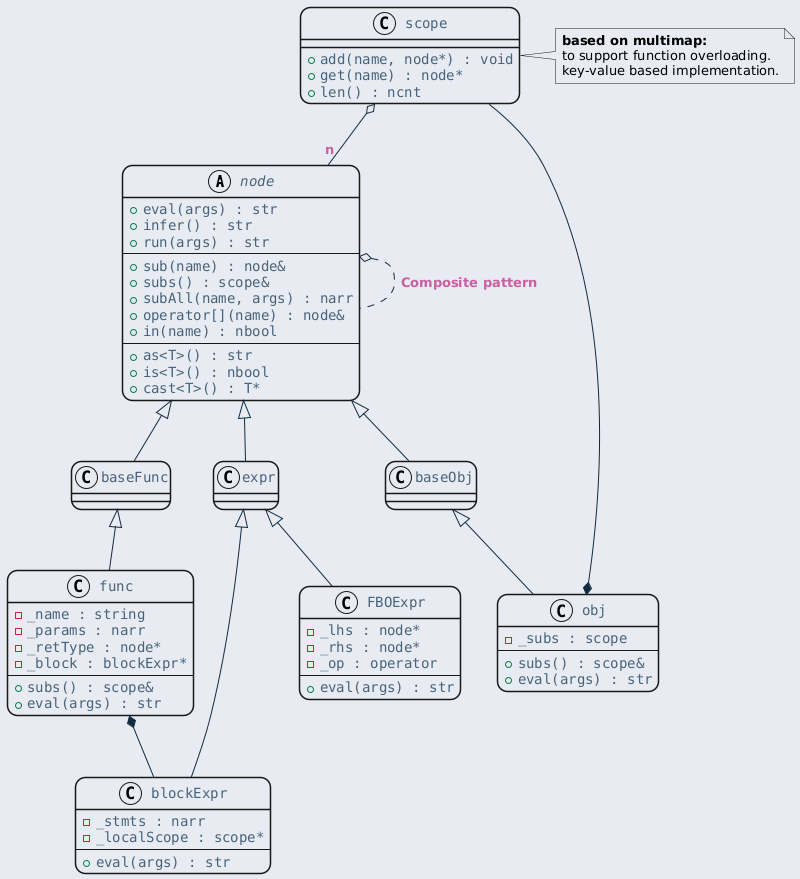Click the FBOExpr class title

(x=396, y=603)
